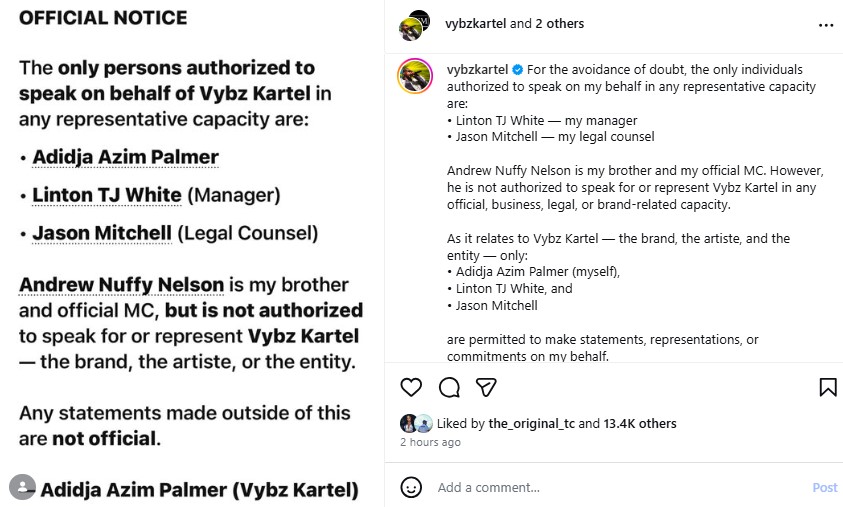Screen dimensions: 843x507
Task: Click the '2 hours ago' timestamp
Action: point(430,442)
